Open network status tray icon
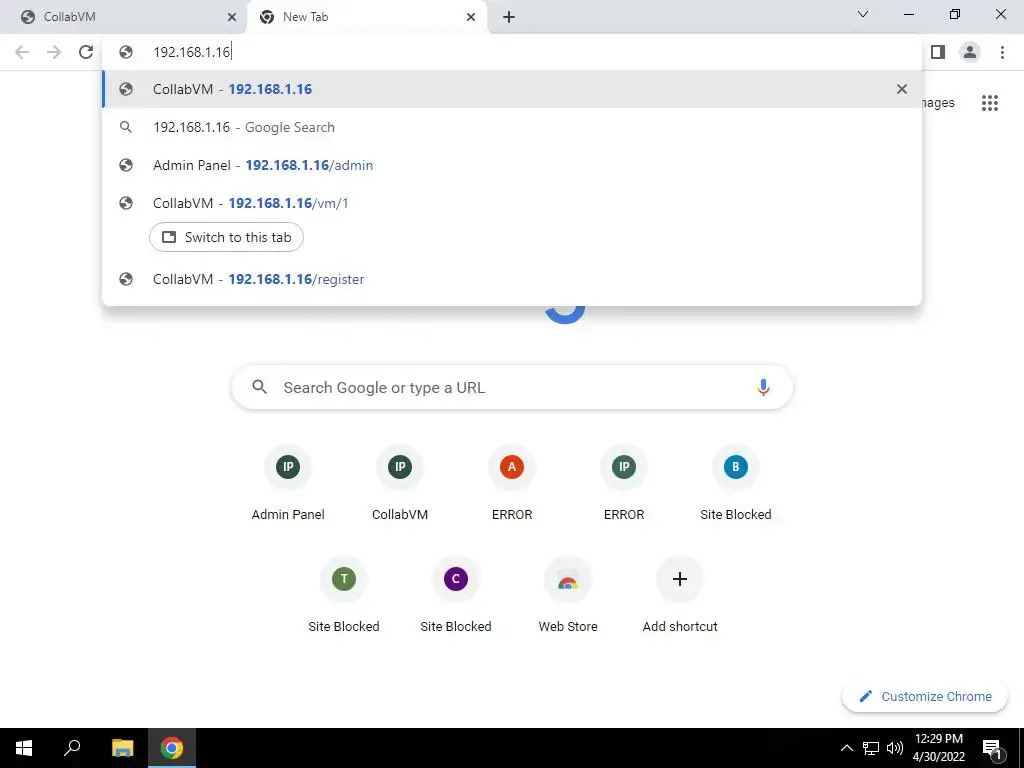Viewport: 1024px width, 768px height. point(871,748)
